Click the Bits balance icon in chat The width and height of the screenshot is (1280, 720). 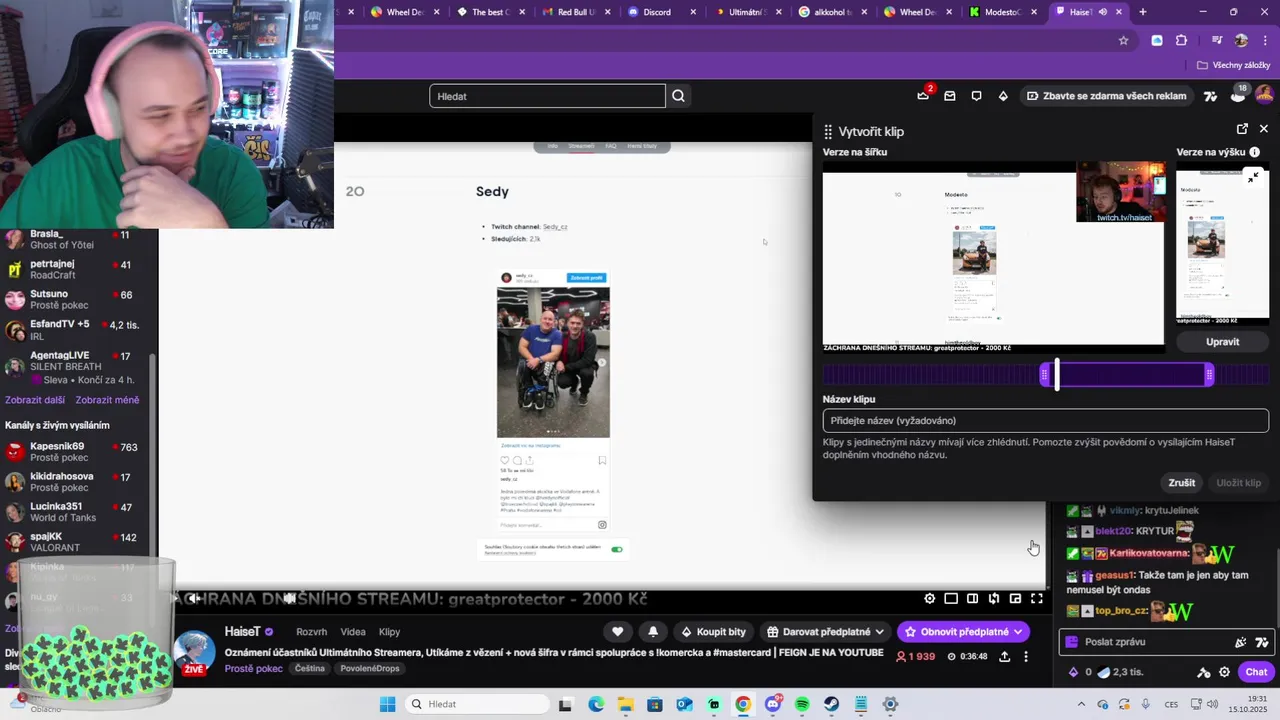(1074, 673)
